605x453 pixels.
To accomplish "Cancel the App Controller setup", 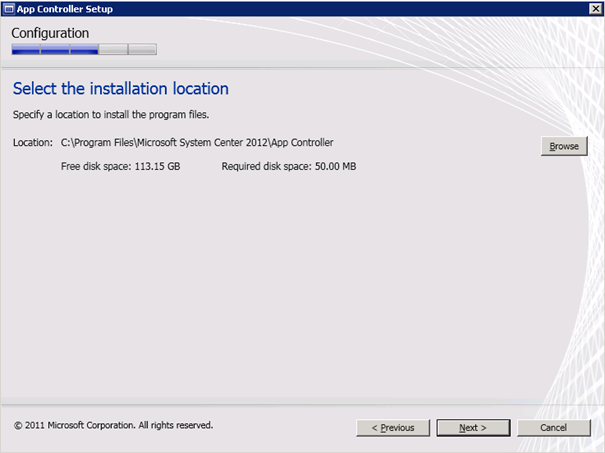I will [553, 428].
